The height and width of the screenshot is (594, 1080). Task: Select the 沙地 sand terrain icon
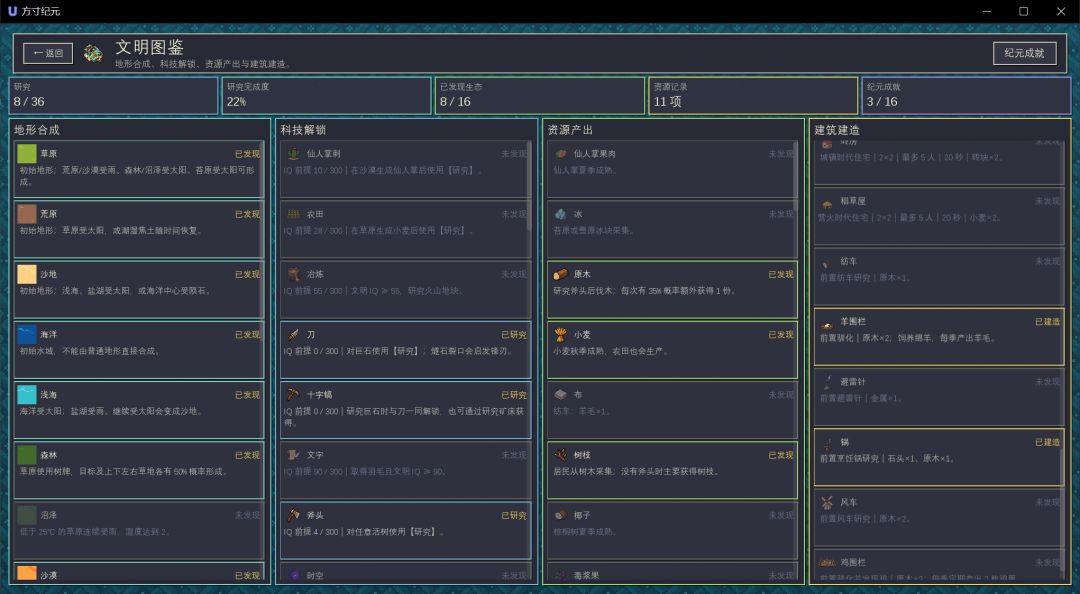[x=27, y=274]
